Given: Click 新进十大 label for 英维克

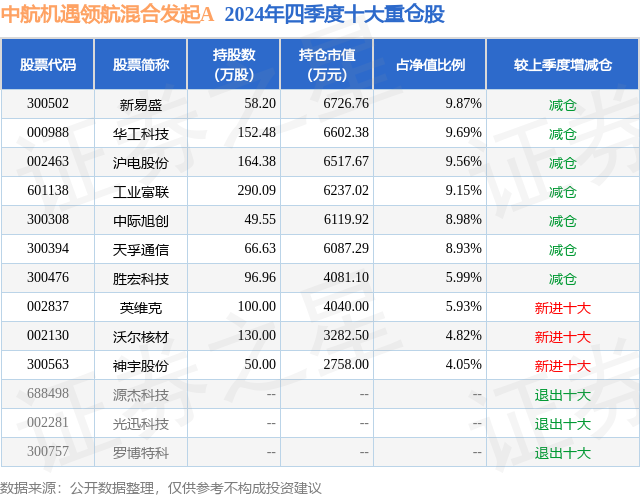Looking at the screenshot, I should click(x=563, y=308).
